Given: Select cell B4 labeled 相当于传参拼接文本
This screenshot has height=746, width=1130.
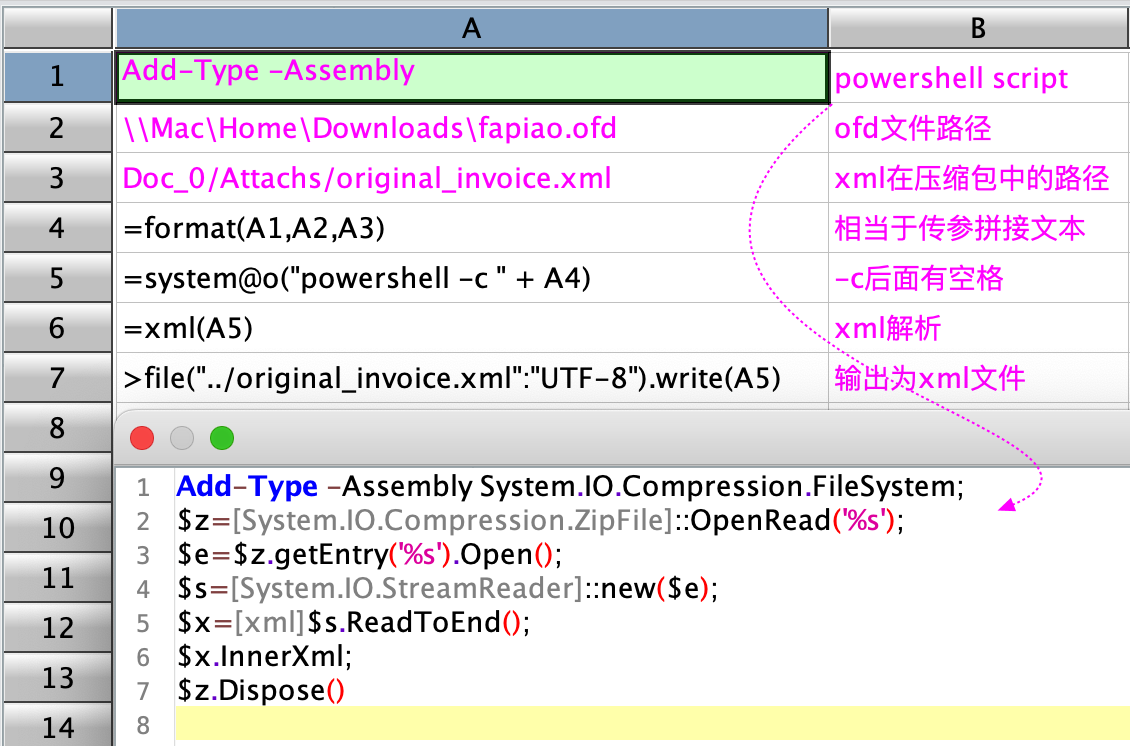Looking at the screenshot, I should pyautogui.click(x=979, y=228).
